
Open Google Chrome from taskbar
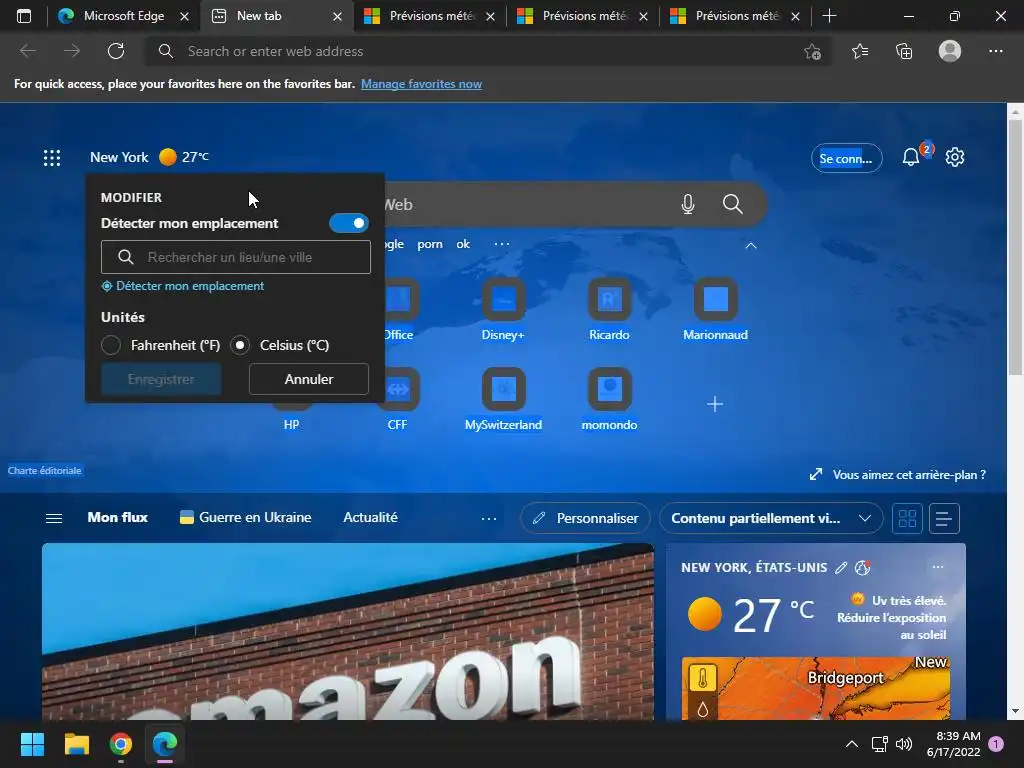(121, 744)
